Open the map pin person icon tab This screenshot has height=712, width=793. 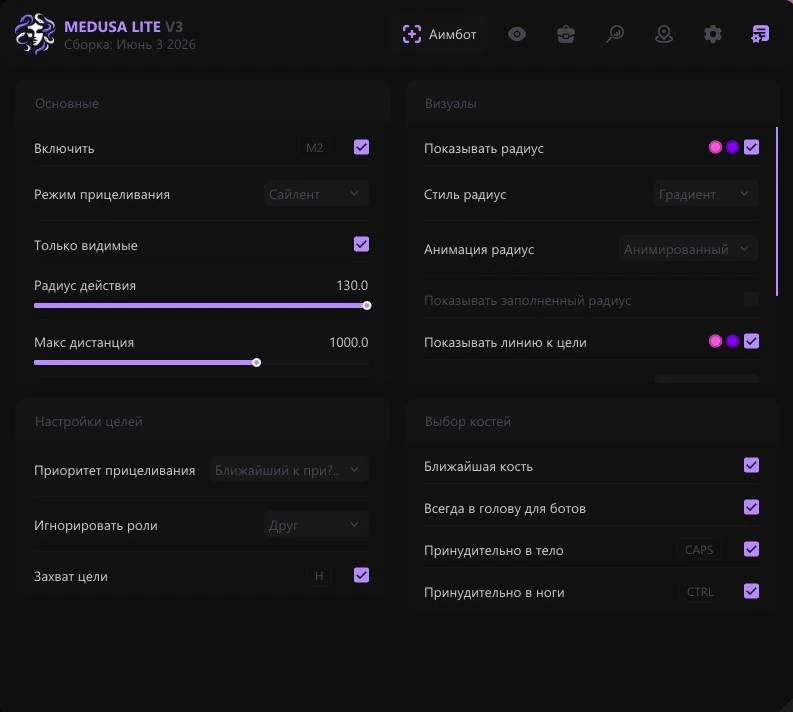pos(664,34)
